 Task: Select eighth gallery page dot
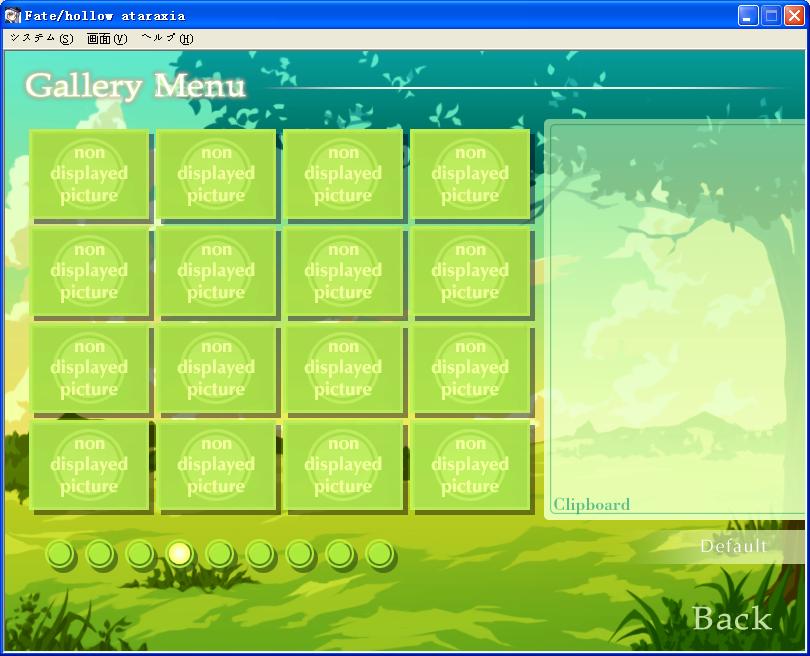click(340, 554)
